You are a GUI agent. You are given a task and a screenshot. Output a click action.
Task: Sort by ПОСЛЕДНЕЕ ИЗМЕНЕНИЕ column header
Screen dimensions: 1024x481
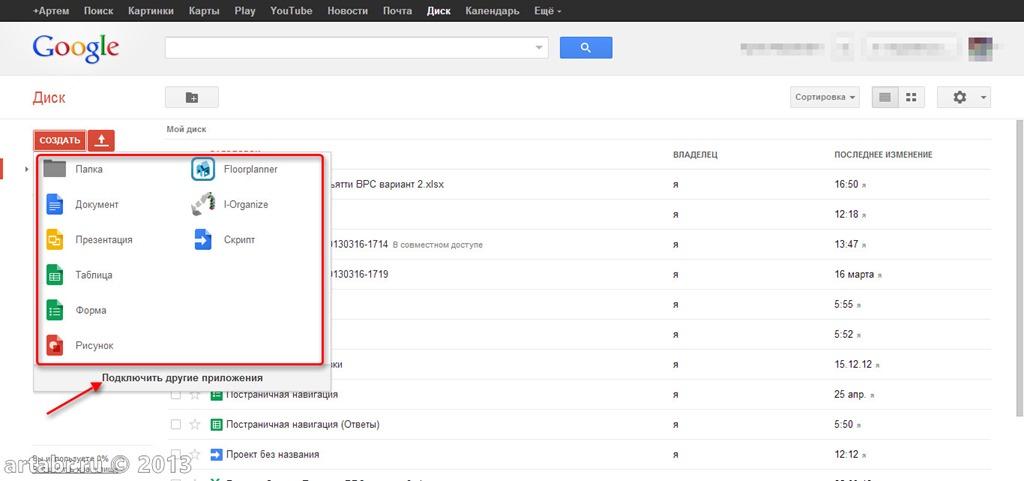pyautogui.click(x=883, y=155)
